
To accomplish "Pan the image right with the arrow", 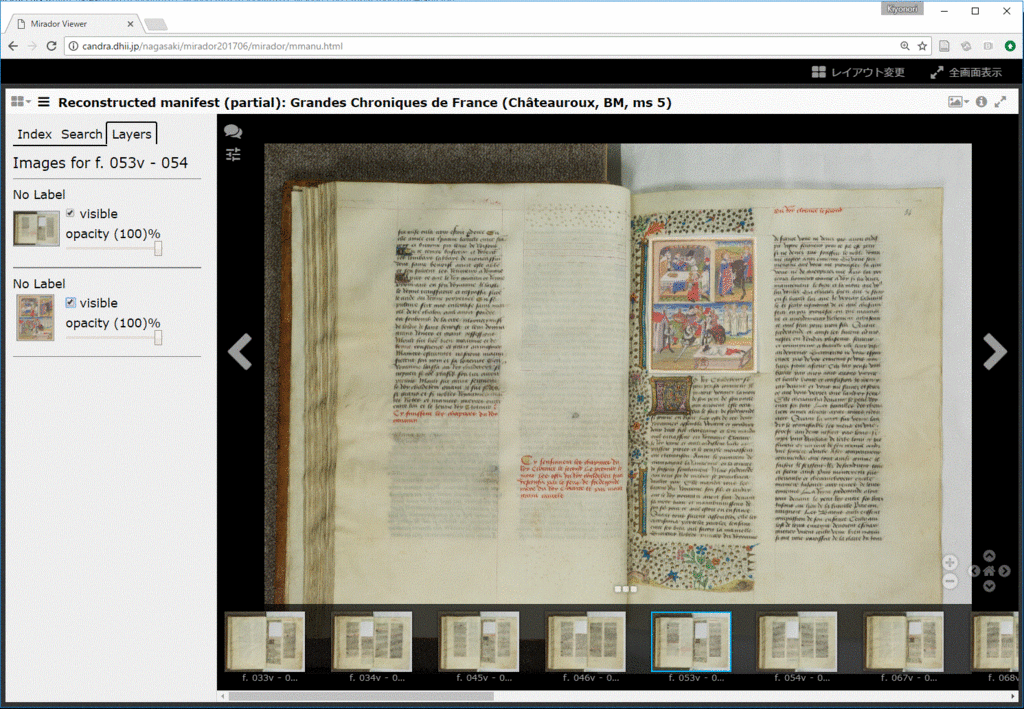I will pos(1004,571).
